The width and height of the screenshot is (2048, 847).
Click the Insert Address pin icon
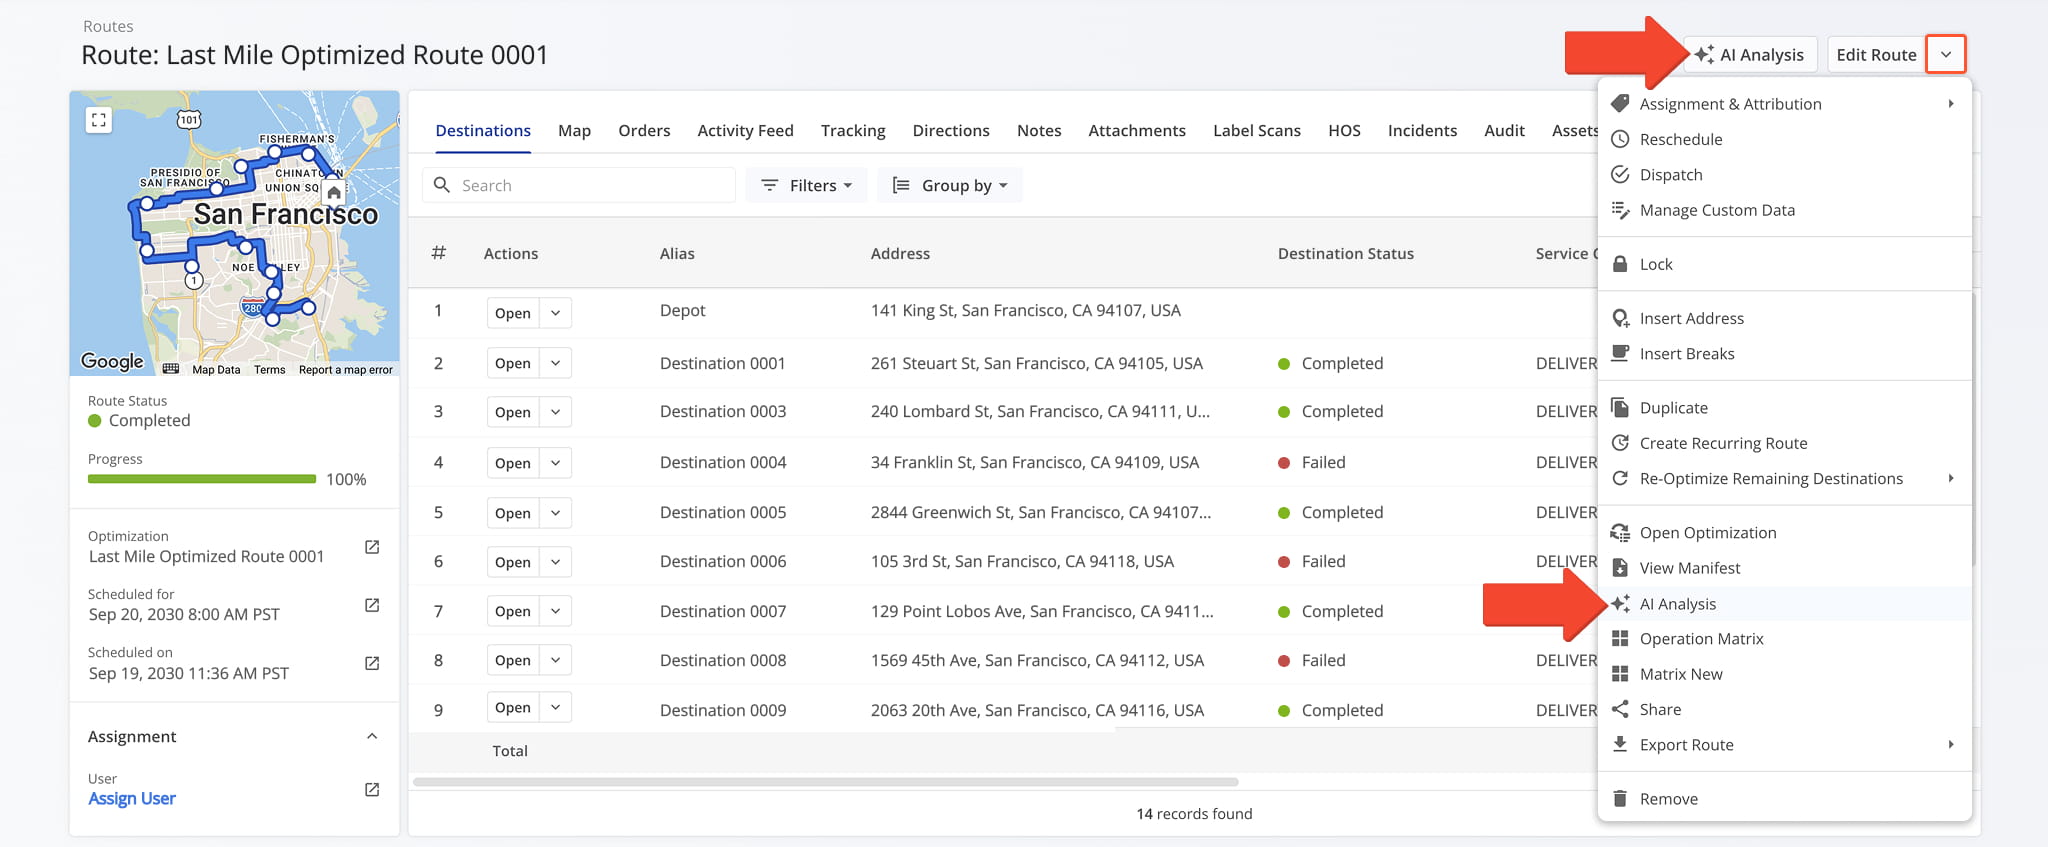1620,318
